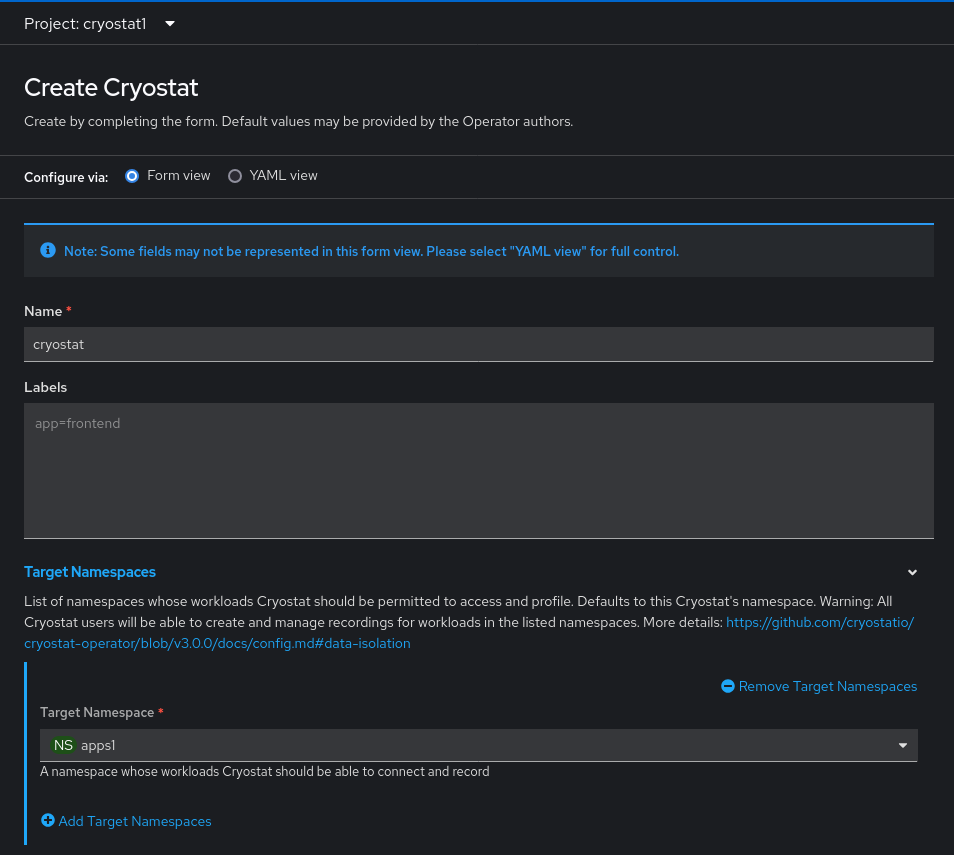Screen dimensions: 954x855
Task: Click the YAML view label text
Action: click(284, 175)
